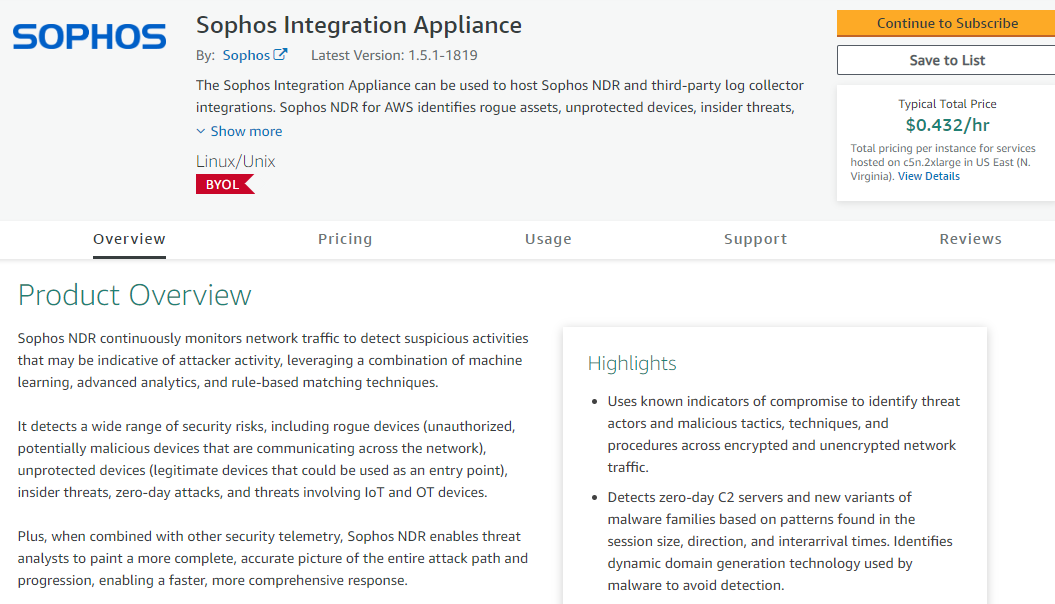Open the View Details pricing link

tap(928, 176)
